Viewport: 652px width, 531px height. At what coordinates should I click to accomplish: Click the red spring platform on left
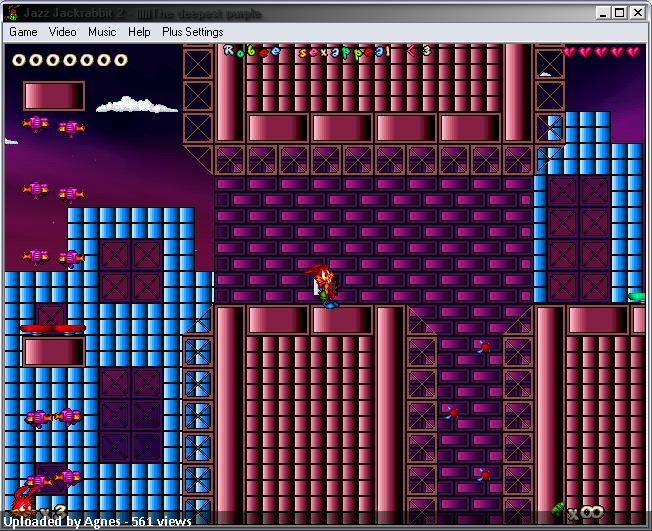(53, 329)
